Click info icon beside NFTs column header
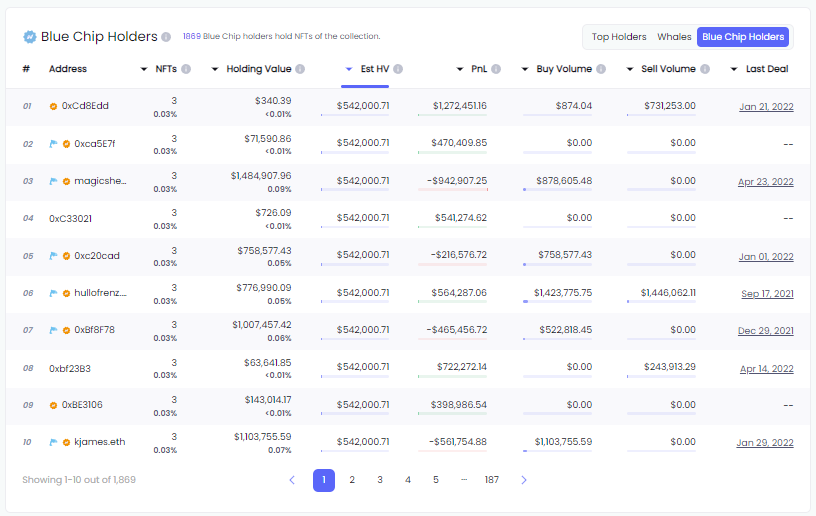Viewport: 816px width, 516px height. click(x=186, y=69)
